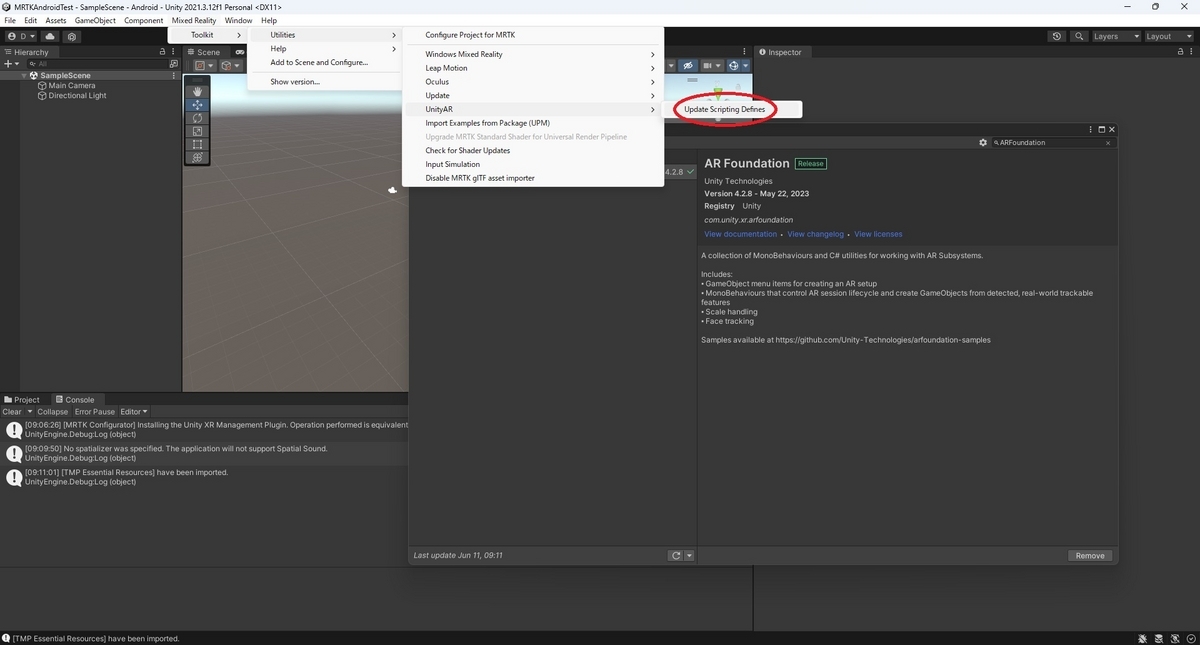Viewport: 1200px width, 645px height.
Task: Select the Rect tool
Action: pos(198,144)
